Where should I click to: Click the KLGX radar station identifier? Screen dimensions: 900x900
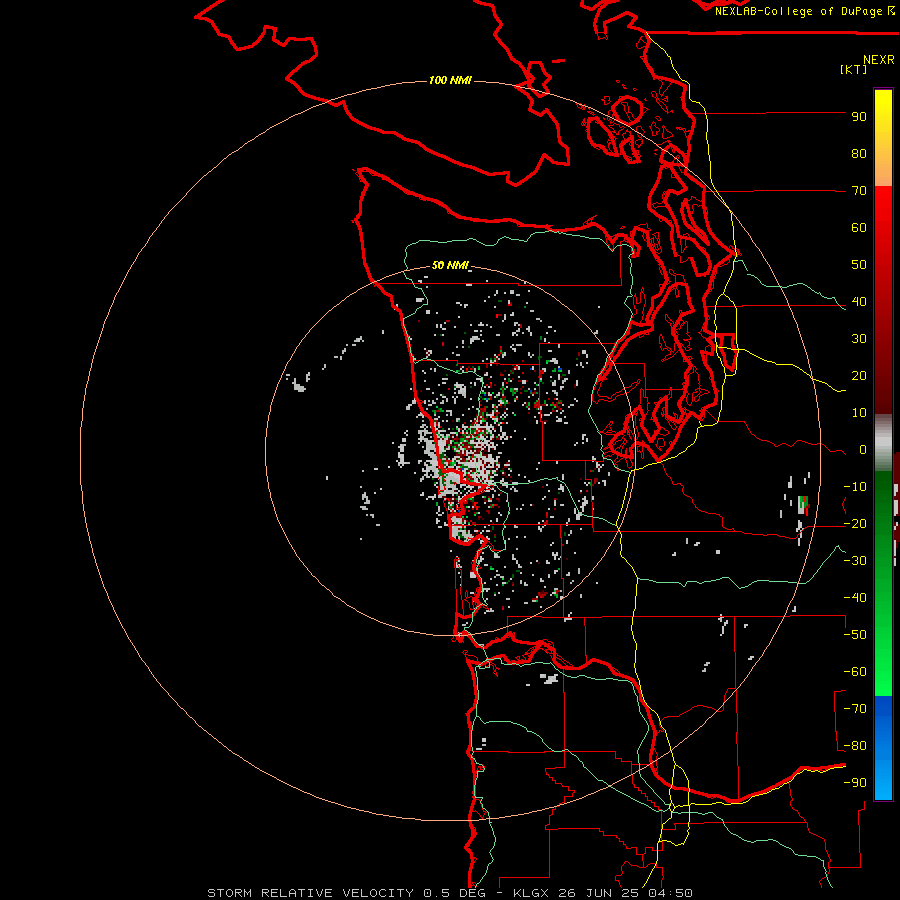point(531,893)
